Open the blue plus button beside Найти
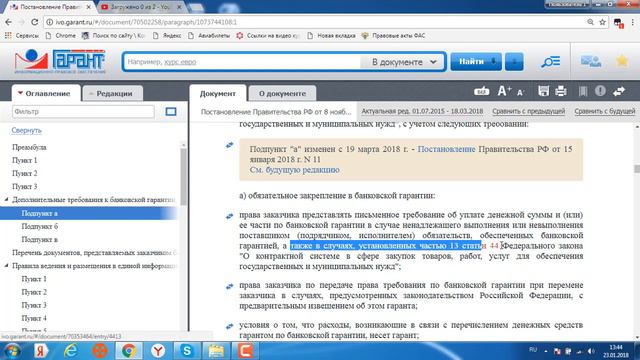 click(x=514, y=62)
